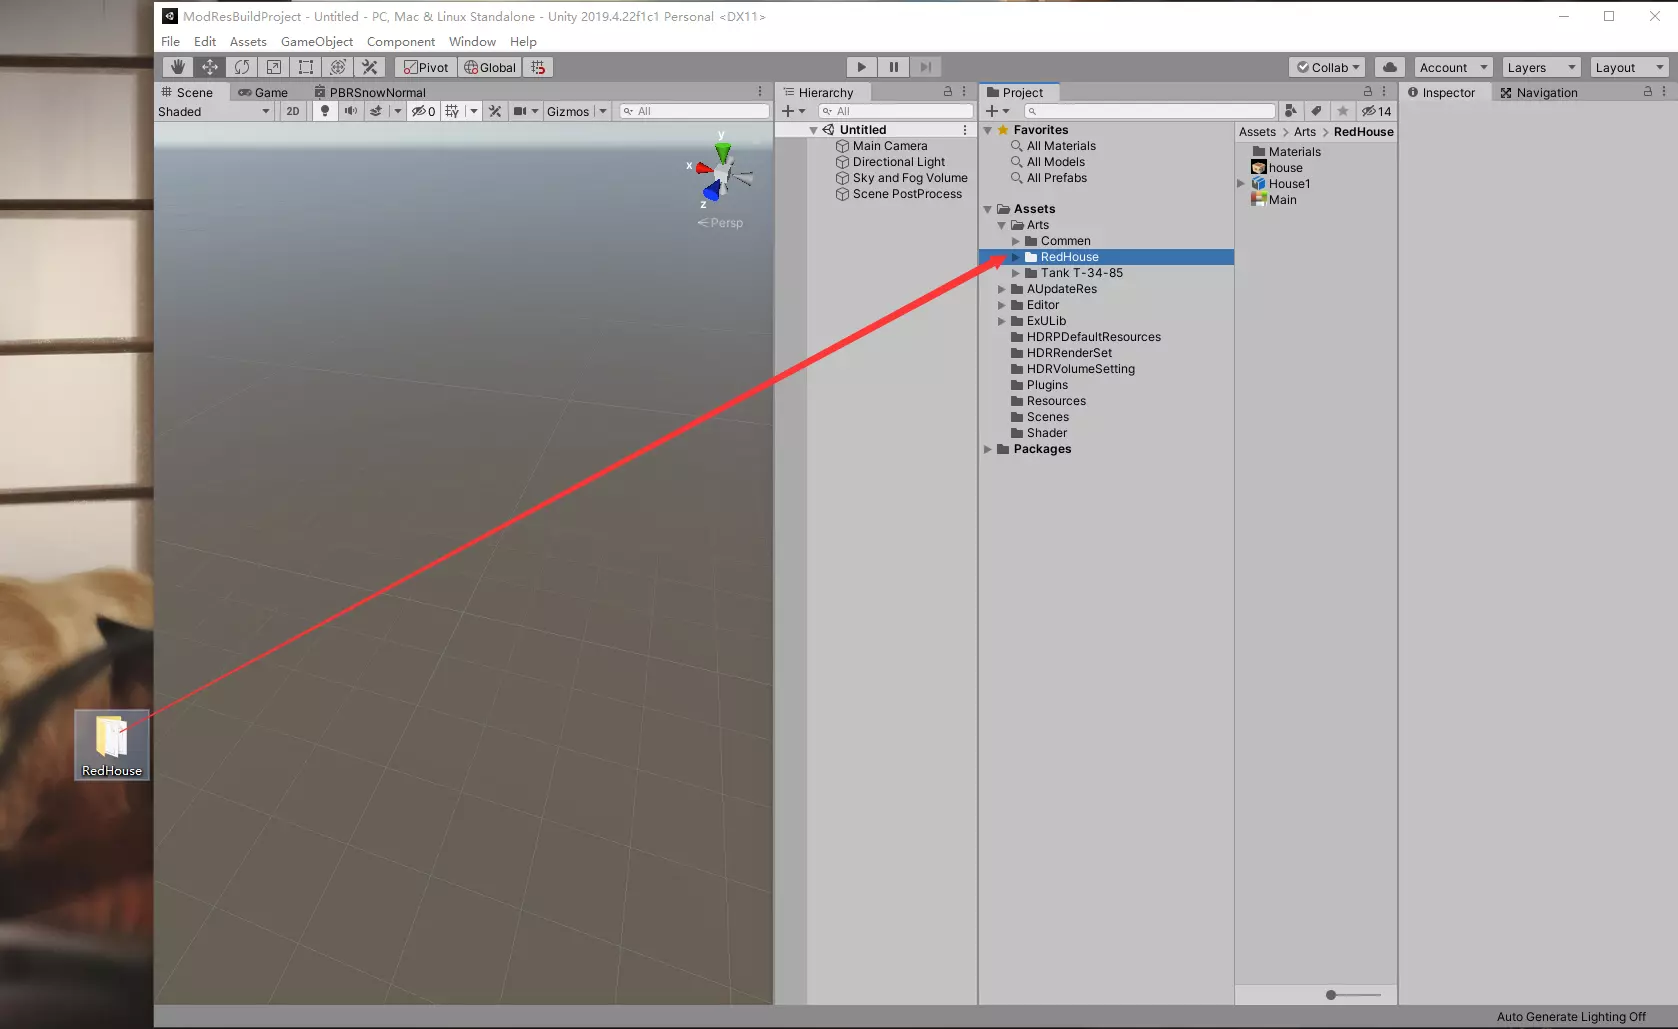Open the Component menu
Screen dimensions: 1678x1029
pyautogui.click(x=401, y=41)
